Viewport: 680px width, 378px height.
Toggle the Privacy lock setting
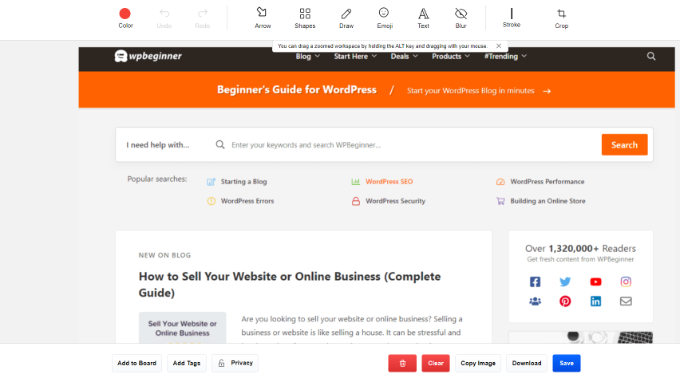(235, 363)
